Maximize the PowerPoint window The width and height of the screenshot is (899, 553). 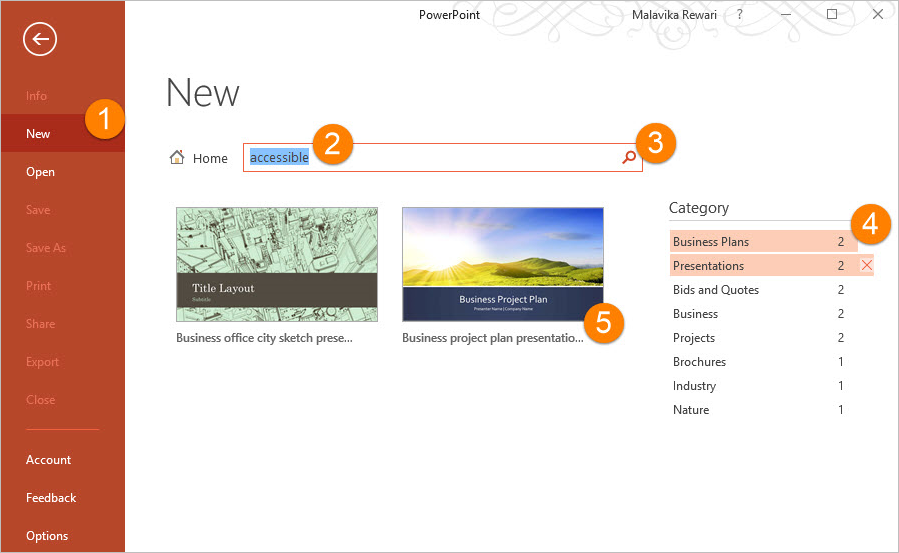832,14
